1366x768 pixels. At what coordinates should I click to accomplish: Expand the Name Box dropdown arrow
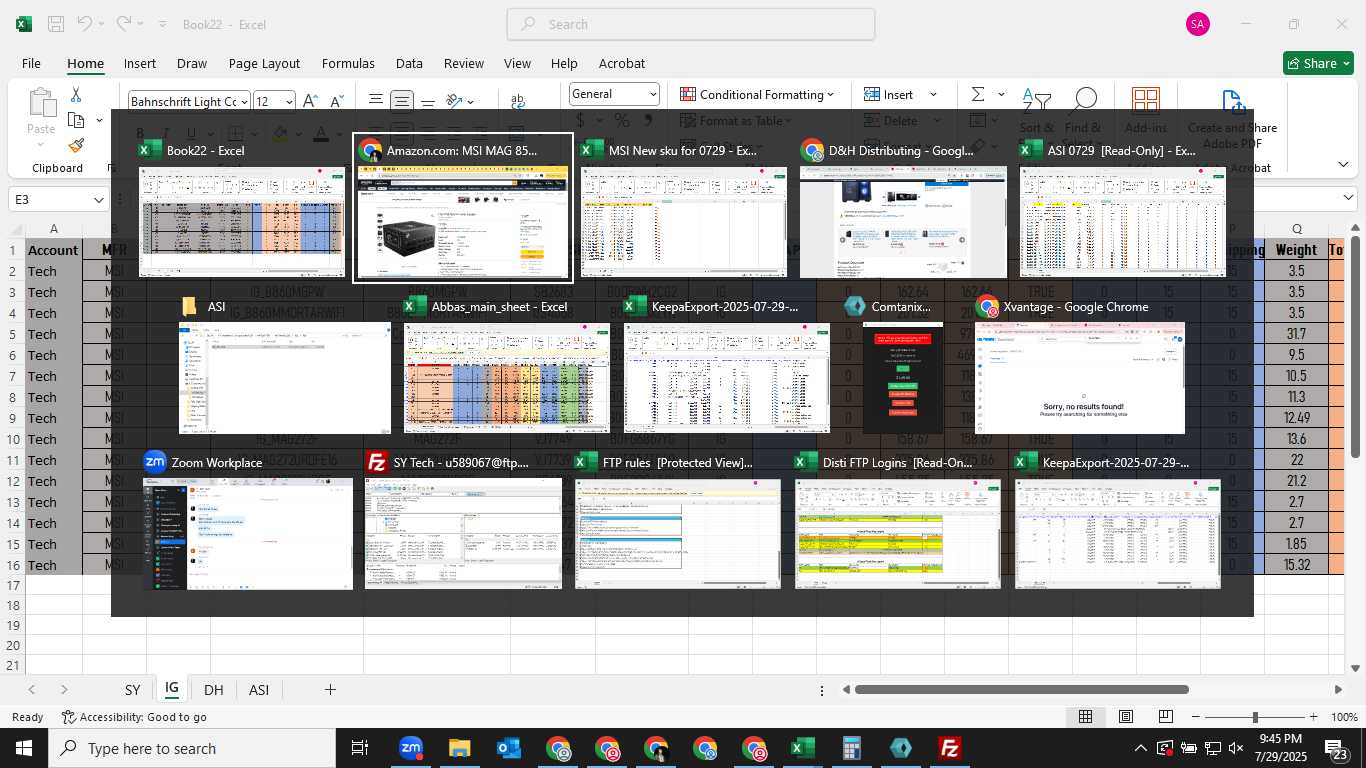(x=98, y=200)
